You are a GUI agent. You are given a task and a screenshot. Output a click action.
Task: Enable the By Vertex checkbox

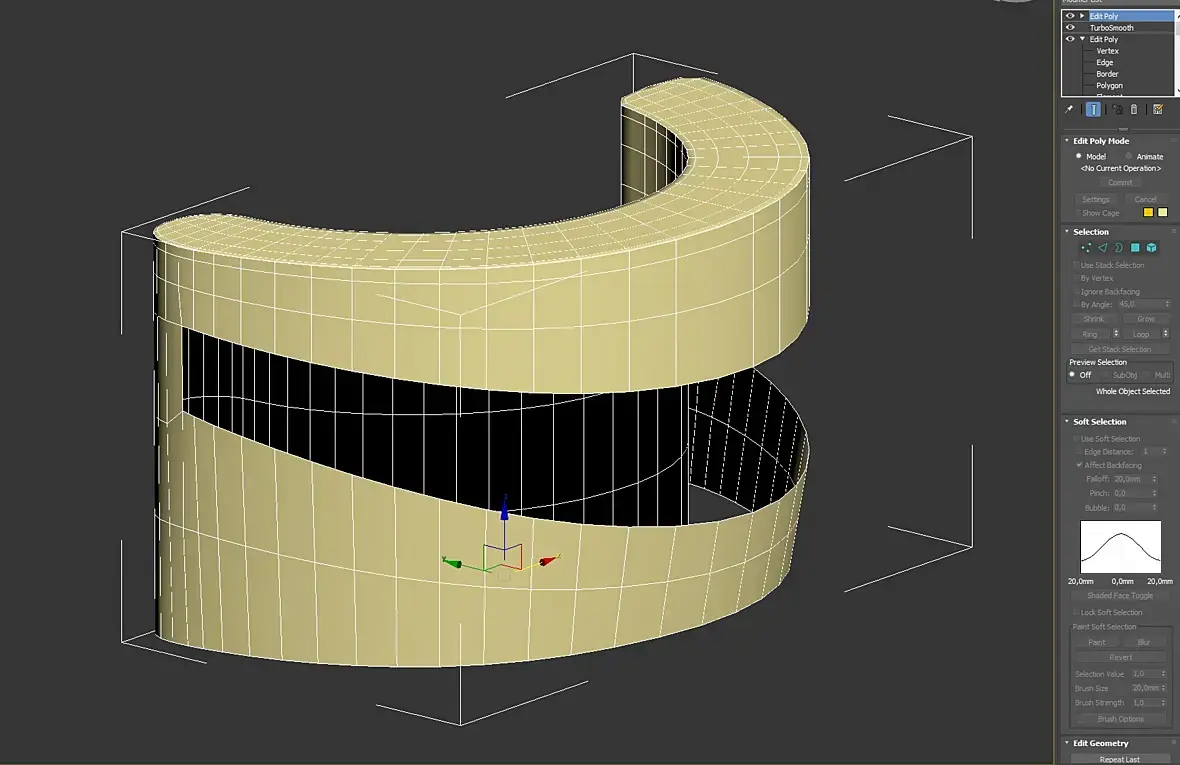click(1076, 278)
